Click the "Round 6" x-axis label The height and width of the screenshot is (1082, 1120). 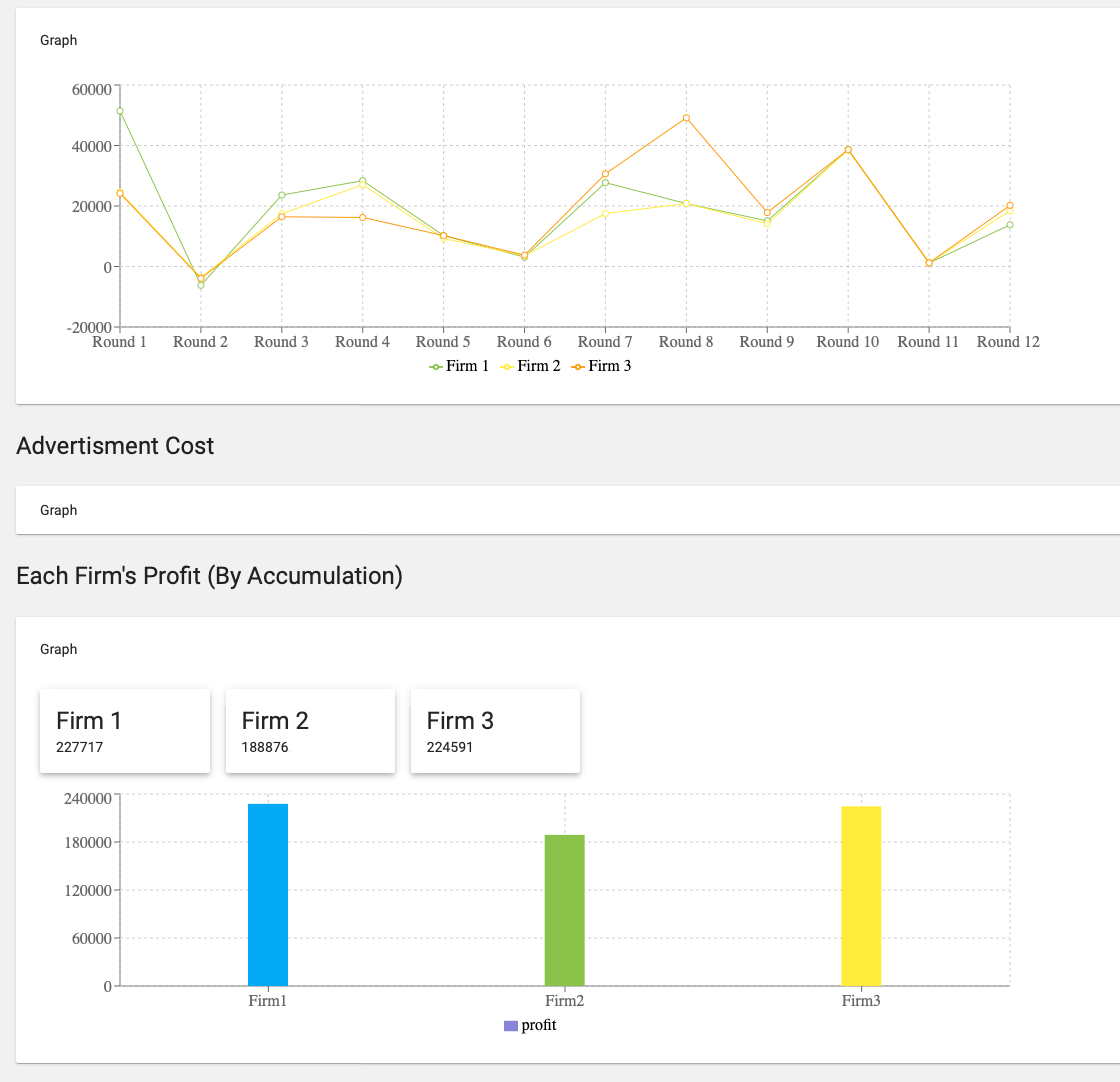pos(524,342)
